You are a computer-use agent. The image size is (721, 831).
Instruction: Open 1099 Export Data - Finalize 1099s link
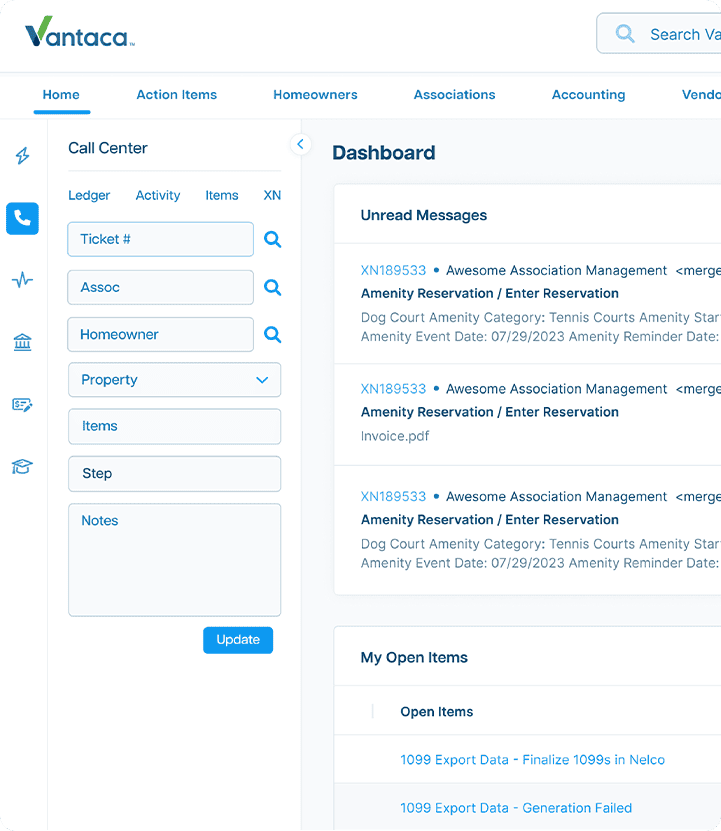point(532,760)
